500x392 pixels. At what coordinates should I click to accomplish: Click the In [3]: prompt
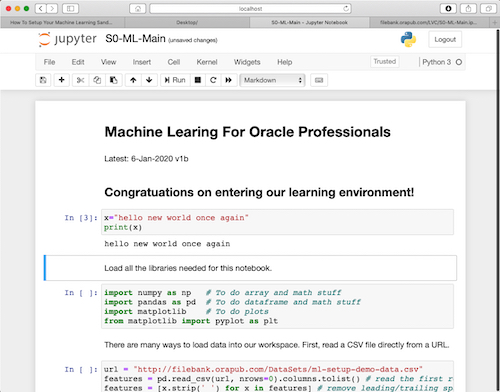pos(81,218)
